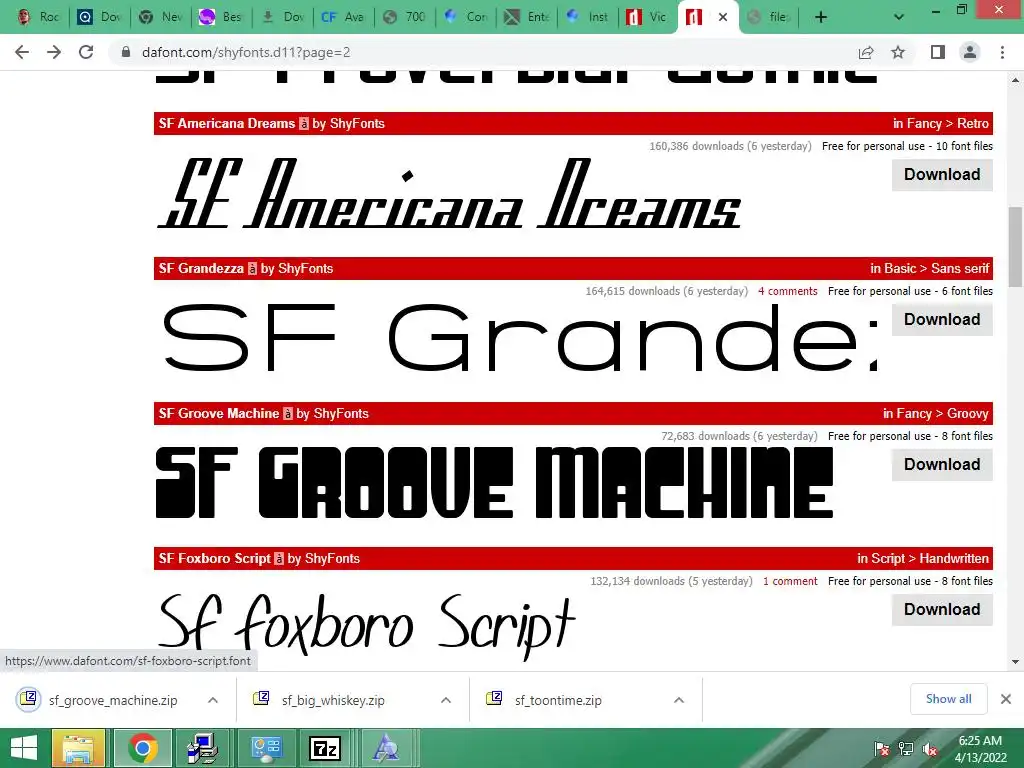View the 4 comments on SF Grandezza

[x=788, y=291]
